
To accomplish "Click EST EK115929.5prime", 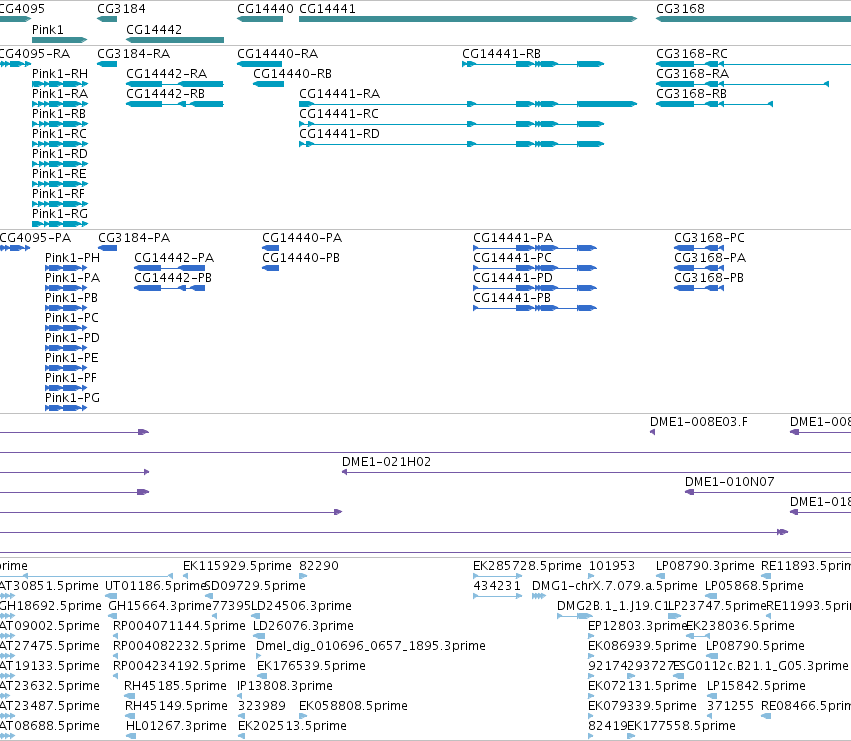I will (237, 566).
